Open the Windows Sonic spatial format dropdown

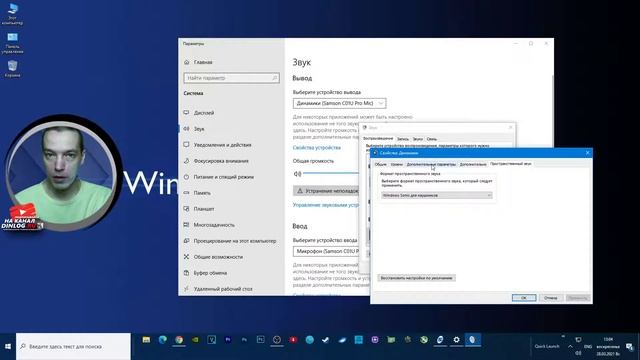pyautogui.click(x=437, y=196)
